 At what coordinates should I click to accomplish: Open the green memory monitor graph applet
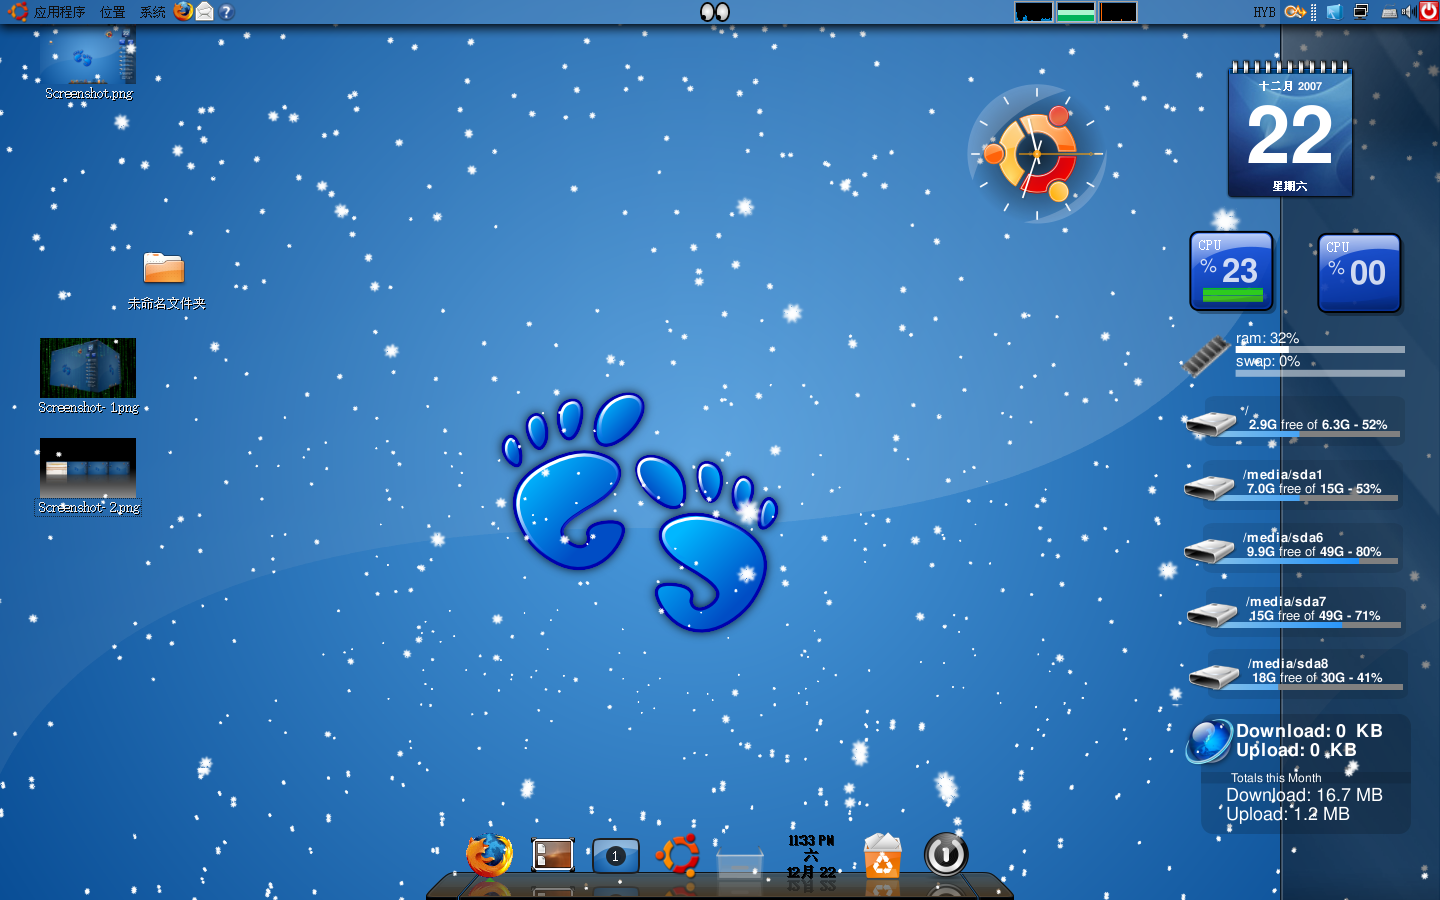click(x=1076, y=12)
